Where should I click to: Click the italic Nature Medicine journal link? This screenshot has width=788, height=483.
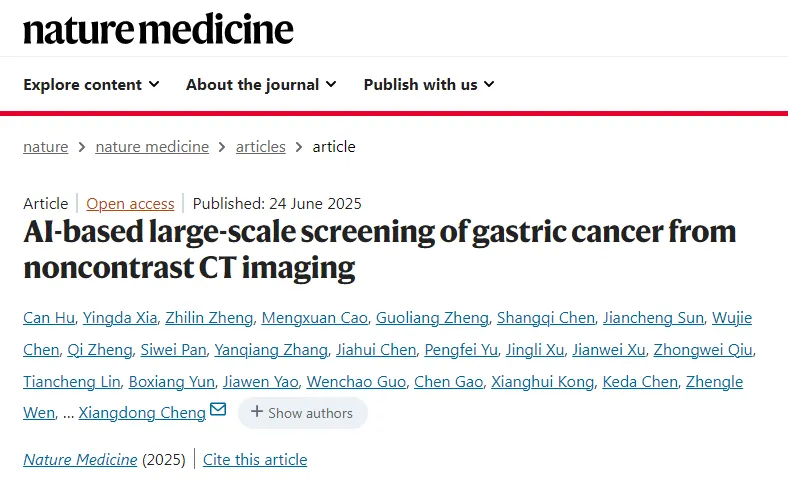coord(80,460)
